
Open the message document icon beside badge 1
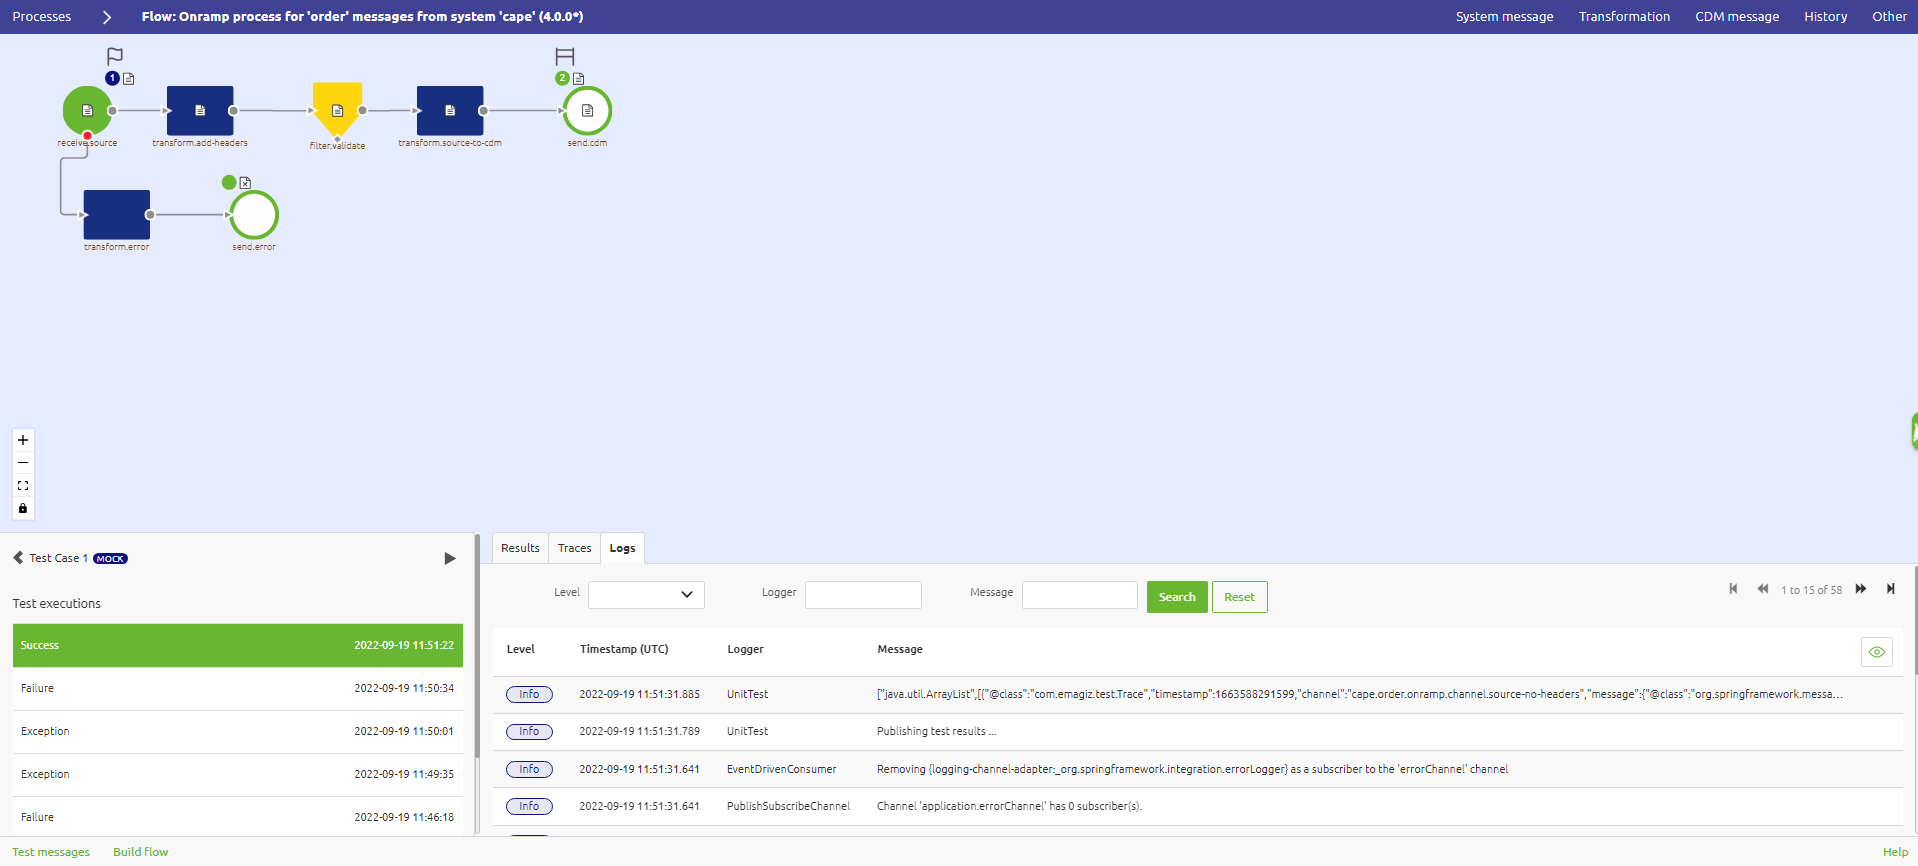click(x=128, y=78)
